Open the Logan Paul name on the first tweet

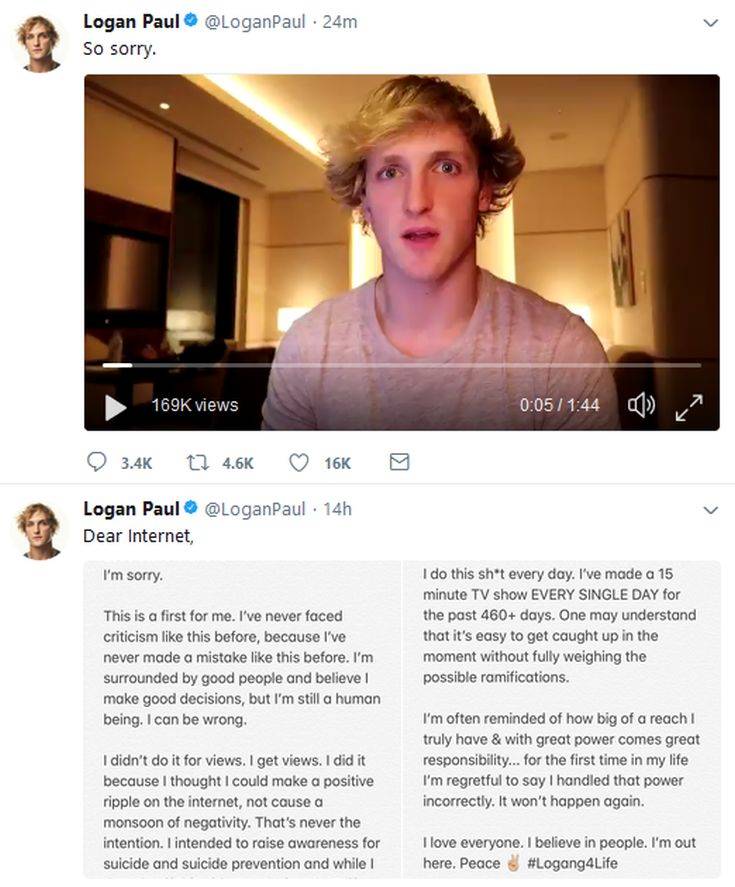(131, 21)
